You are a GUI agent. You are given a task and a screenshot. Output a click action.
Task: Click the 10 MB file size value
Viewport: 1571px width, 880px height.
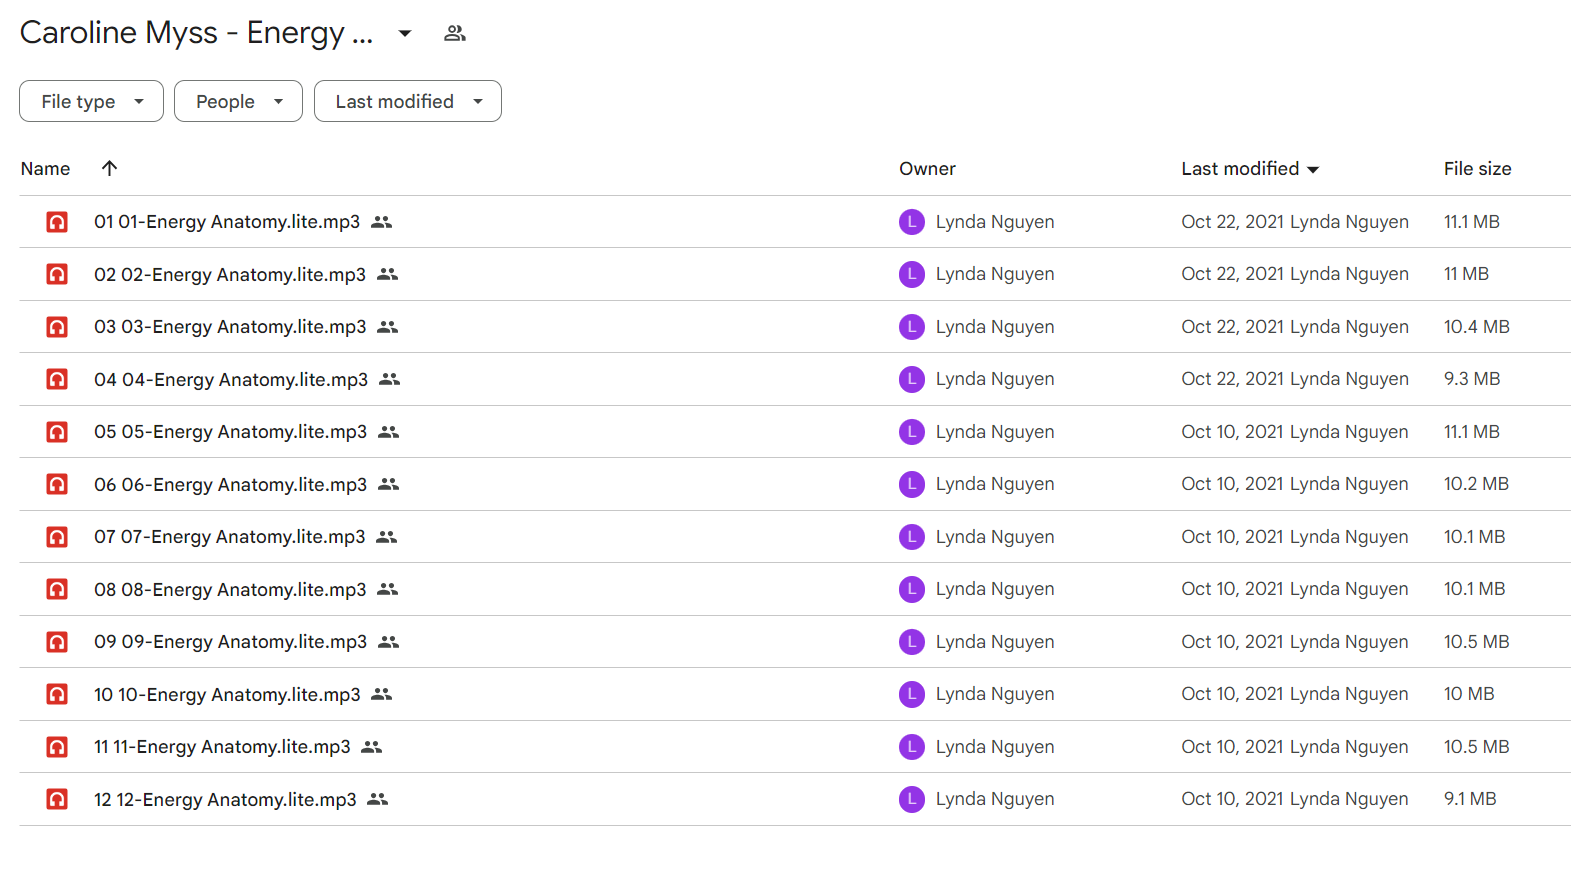(1469, 694)
